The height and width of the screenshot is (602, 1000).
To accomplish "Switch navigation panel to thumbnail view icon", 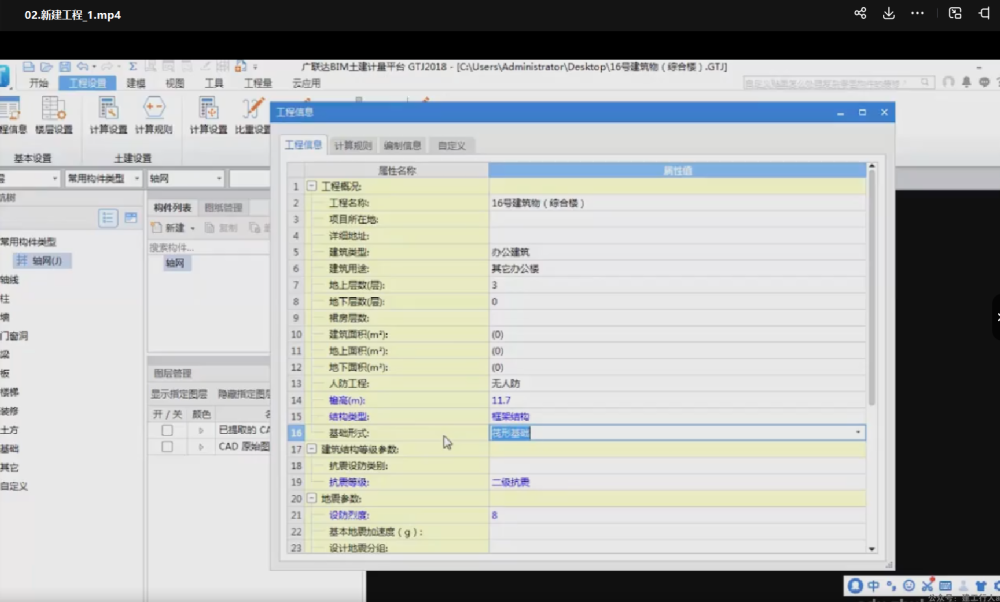I will [x=131, y=218].
